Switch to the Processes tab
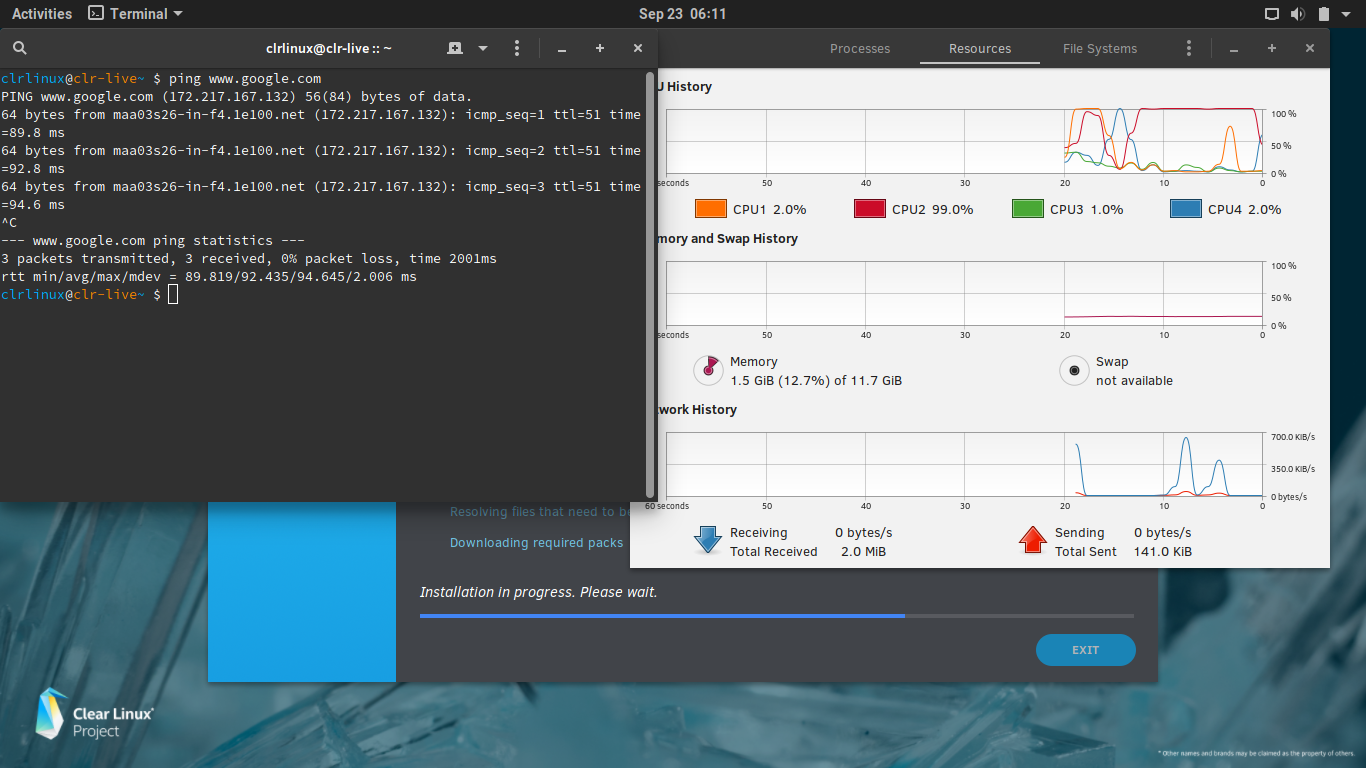The height and width of the screenshot is (768, 1366). [x=859, y=48]
